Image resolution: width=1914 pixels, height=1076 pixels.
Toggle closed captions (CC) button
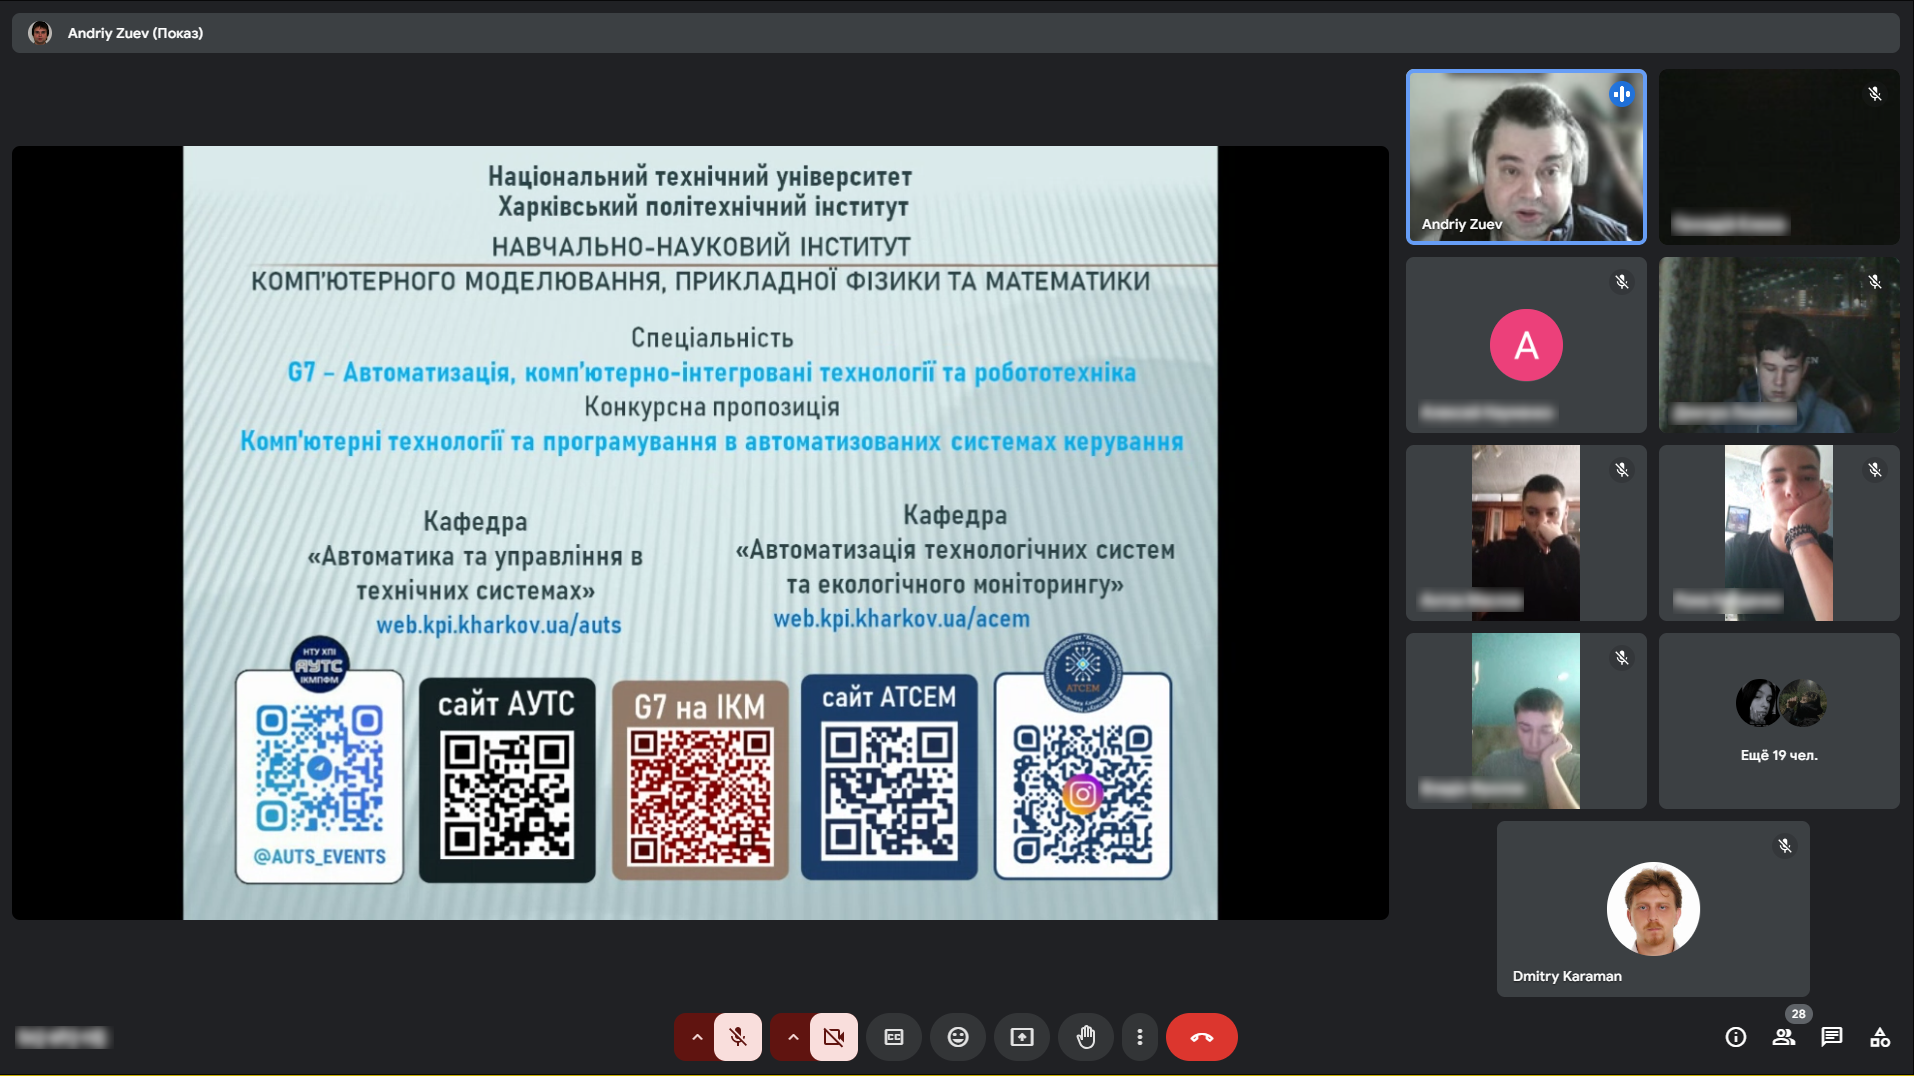point(894,1037)
